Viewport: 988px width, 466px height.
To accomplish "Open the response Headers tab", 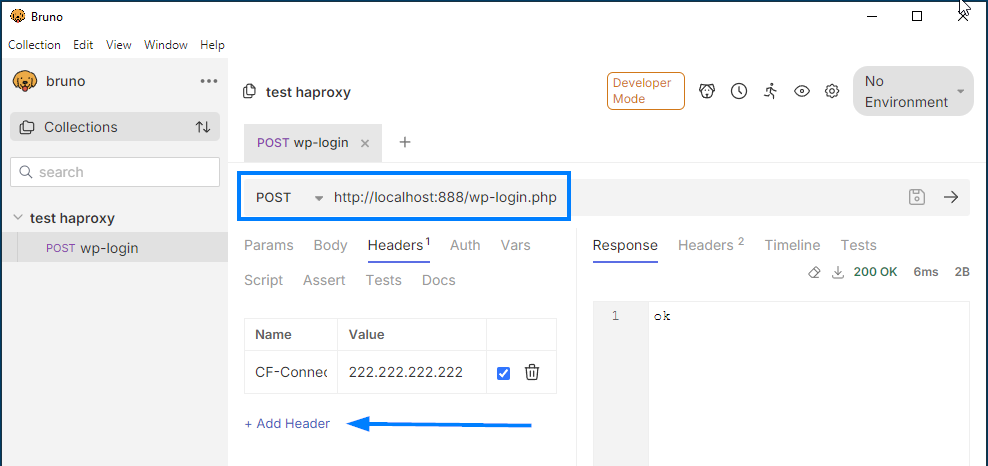I will (x=711, y=246).
